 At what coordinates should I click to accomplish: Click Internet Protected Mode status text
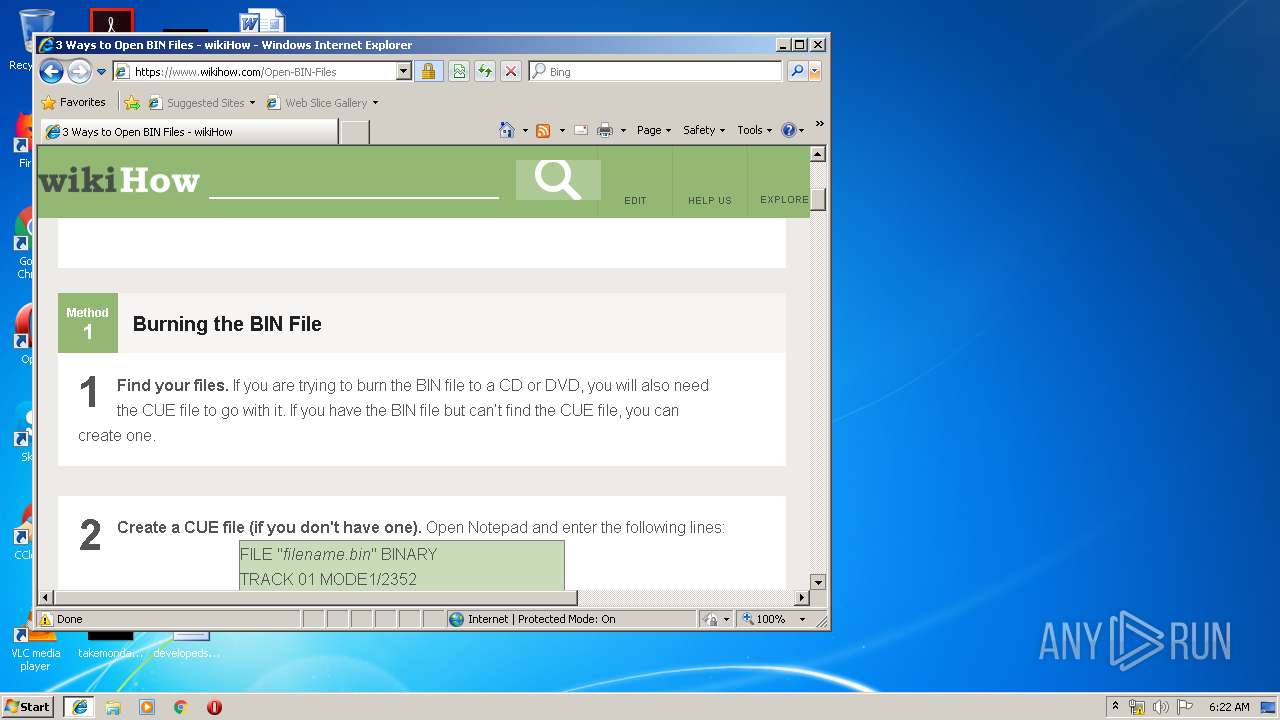pos(541,619)
